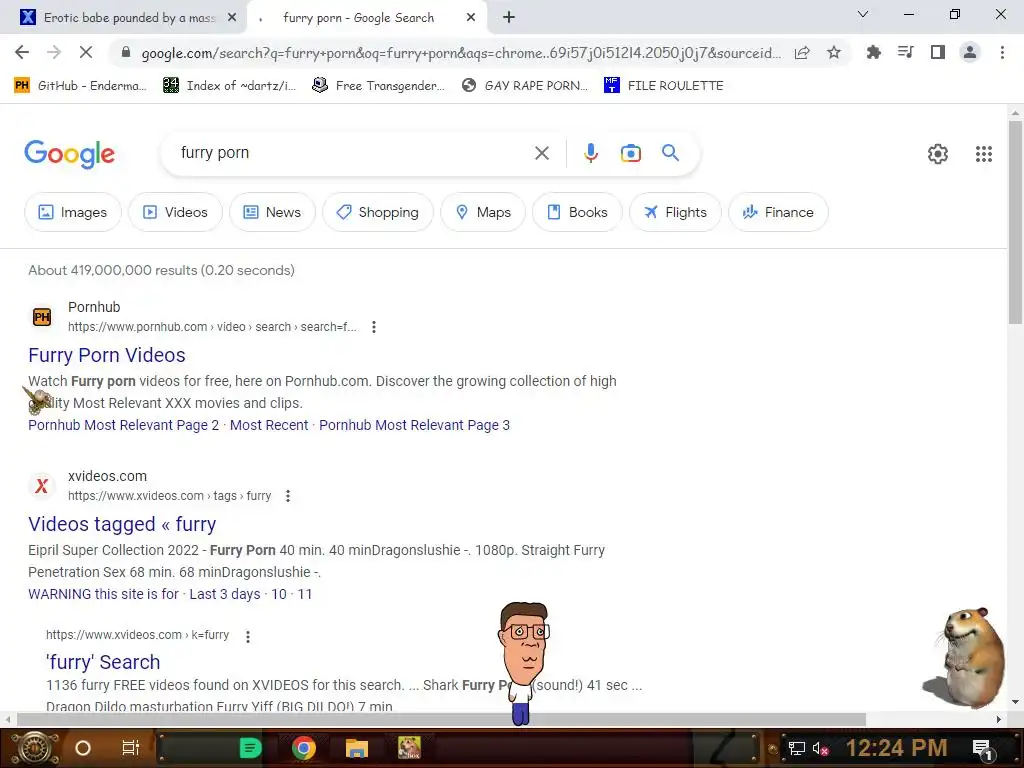Filter results by News
This screenshot has width=1024, height=768.
click(272, 212)
